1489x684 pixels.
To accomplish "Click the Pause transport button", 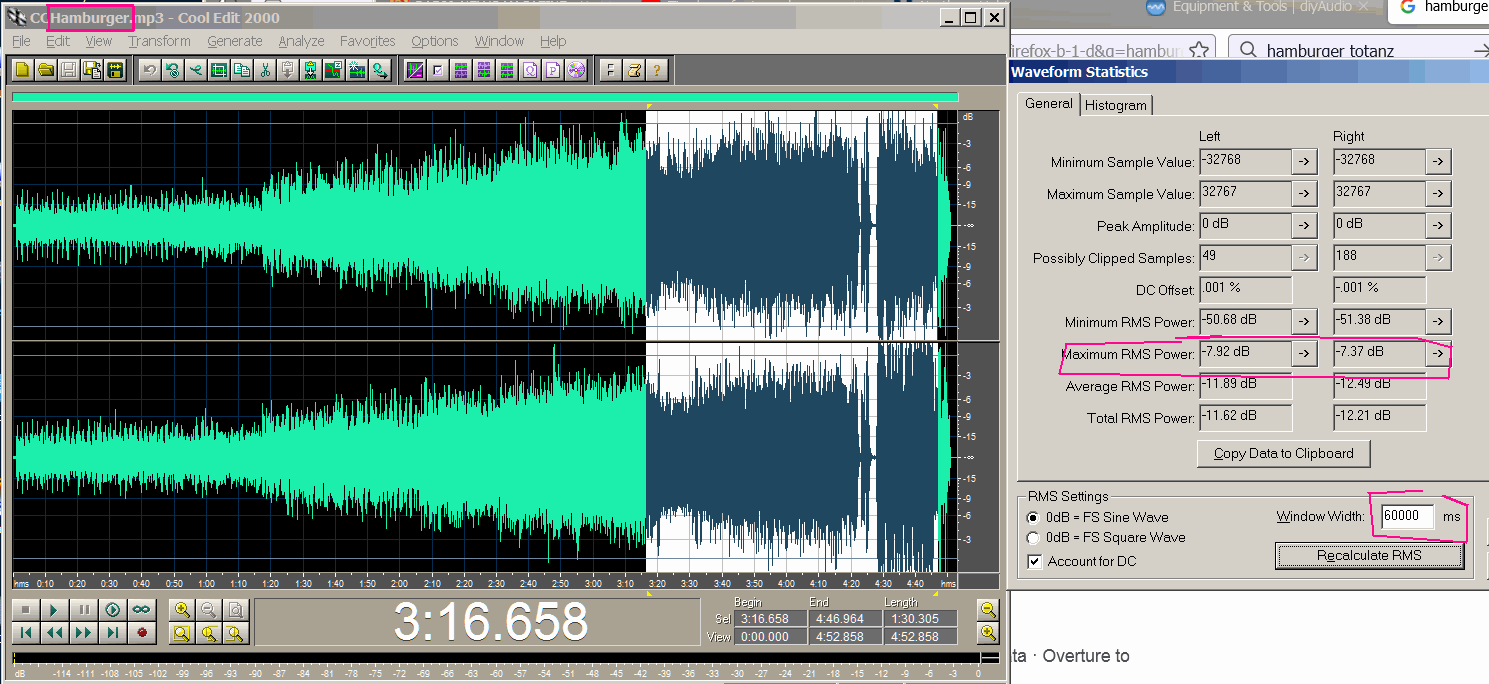I will click(84, 609).
